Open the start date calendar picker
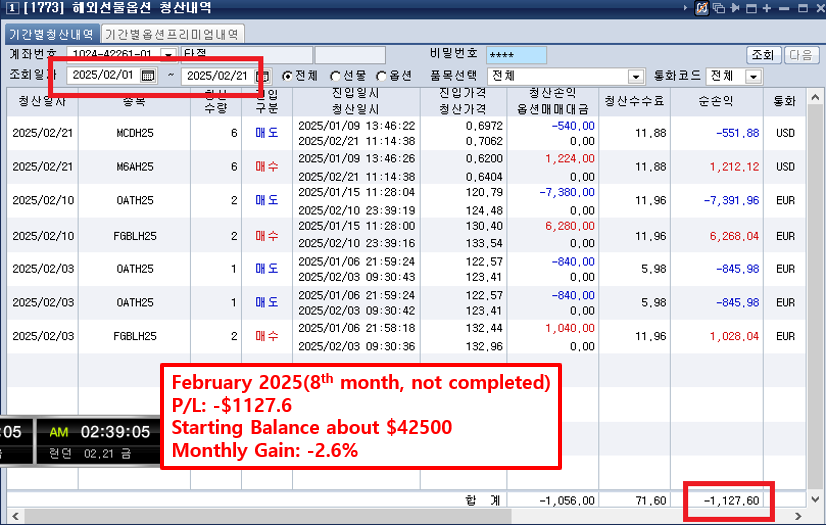 (148, 75)
